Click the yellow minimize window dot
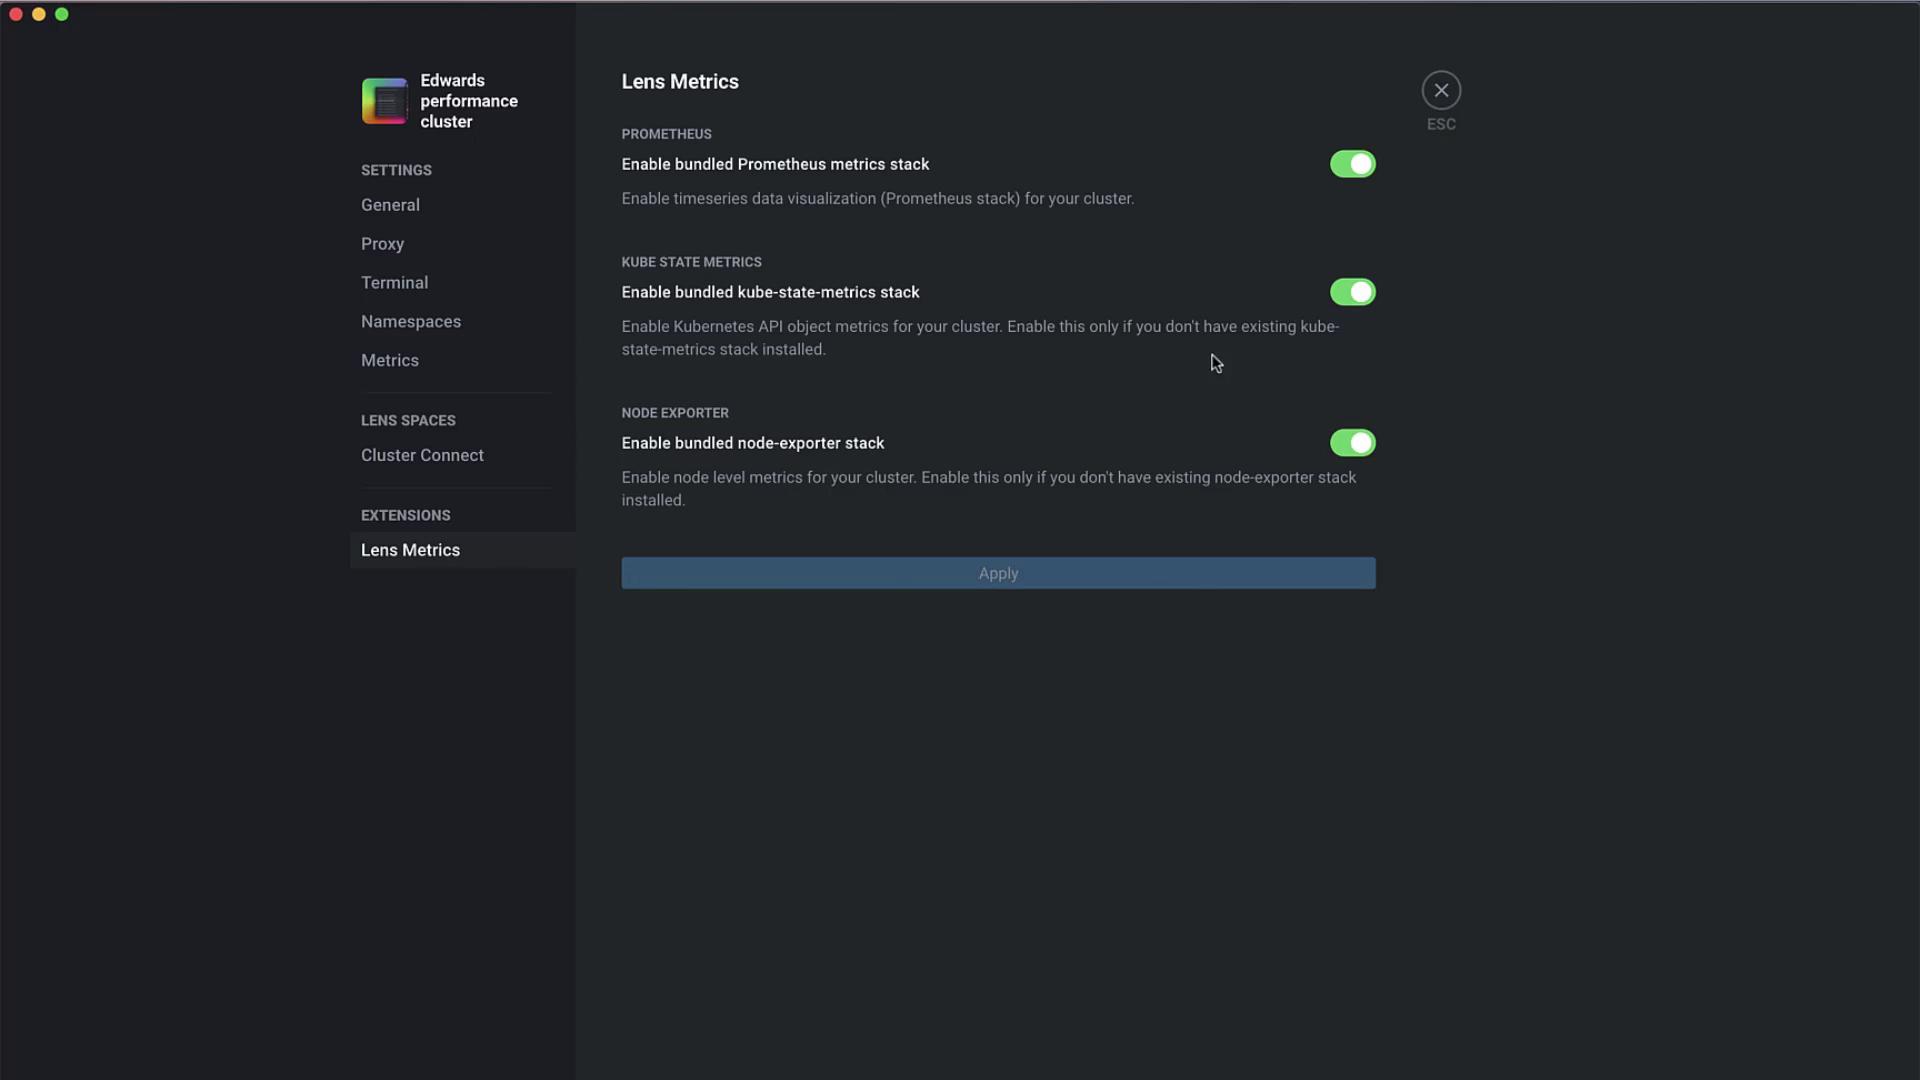The height and width of the screenshot is (1080, 1920). click(39, 14)
